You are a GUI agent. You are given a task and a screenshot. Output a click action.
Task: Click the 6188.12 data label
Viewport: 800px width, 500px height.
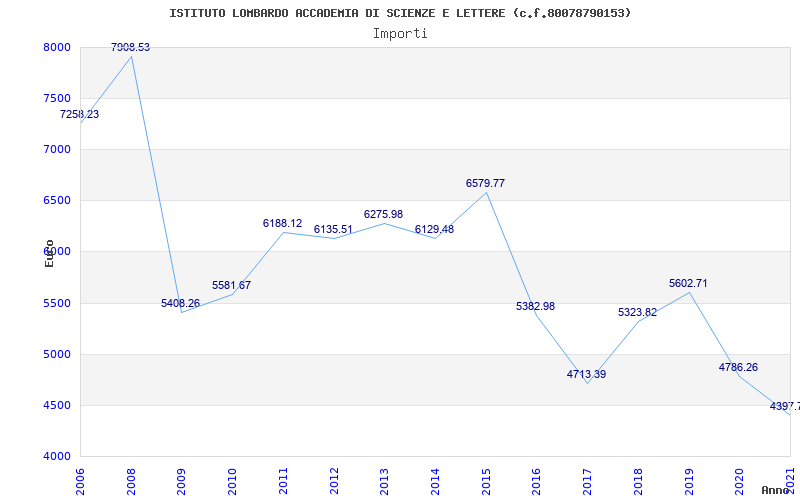pyautogui.click(x=282, y=223)
